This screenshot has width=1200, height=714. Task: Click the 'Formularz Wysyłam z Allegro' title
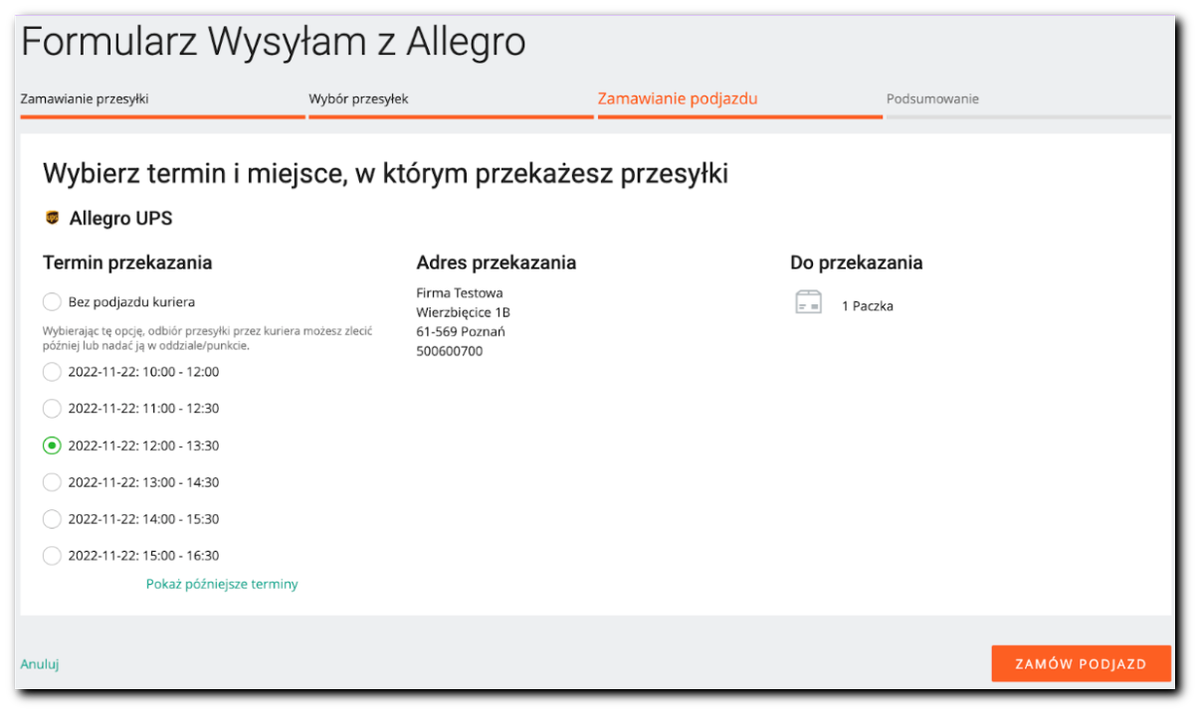point(273,42)
